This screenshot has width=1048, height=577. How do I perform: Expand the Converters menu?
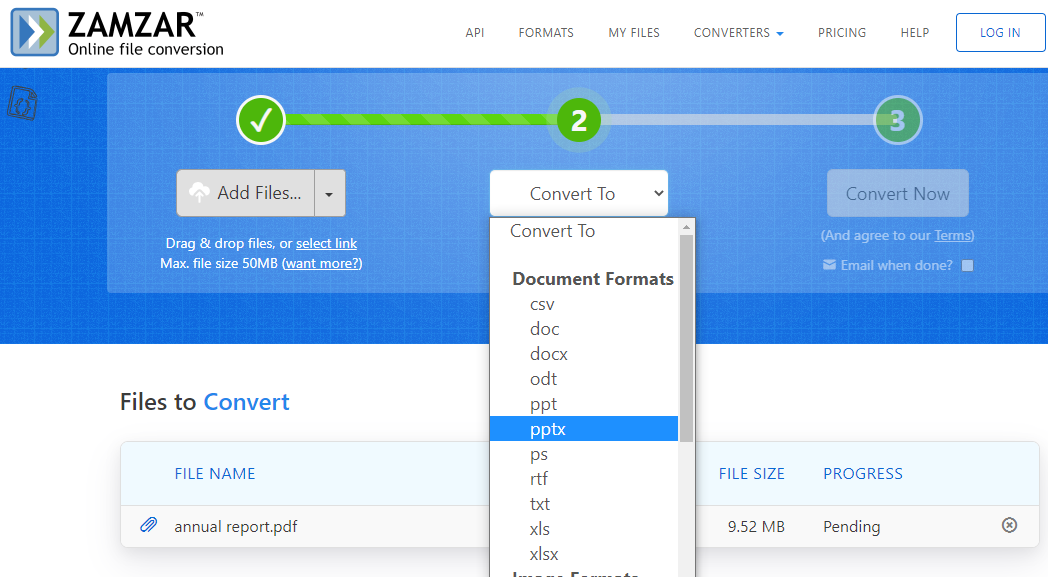[738, 33]
